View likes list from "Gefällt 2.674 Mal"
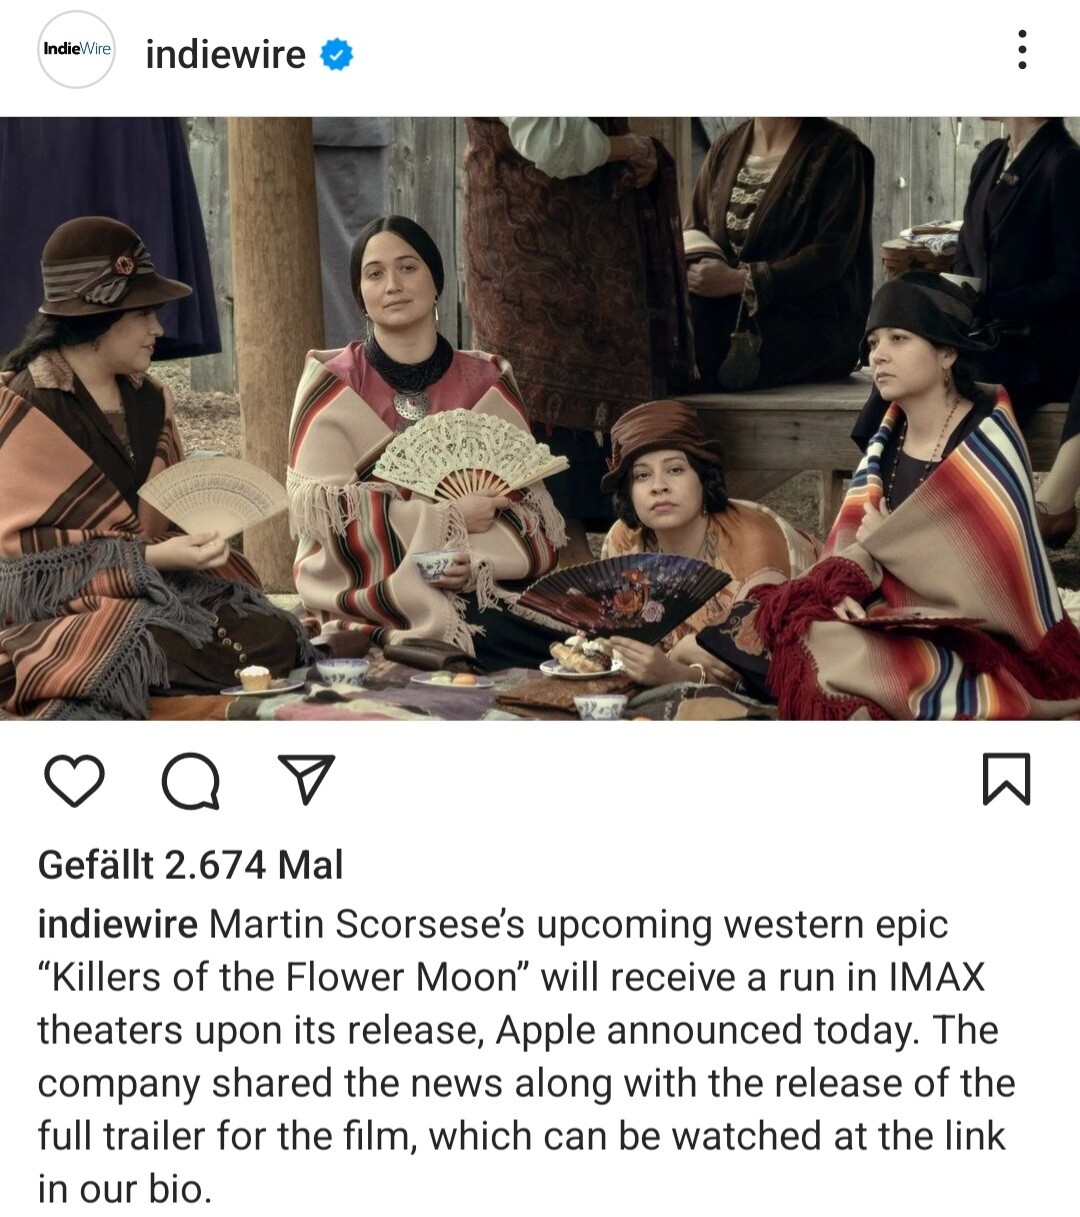The width and height of the screenshot is (1080, 1217). [x=190, y=865]
